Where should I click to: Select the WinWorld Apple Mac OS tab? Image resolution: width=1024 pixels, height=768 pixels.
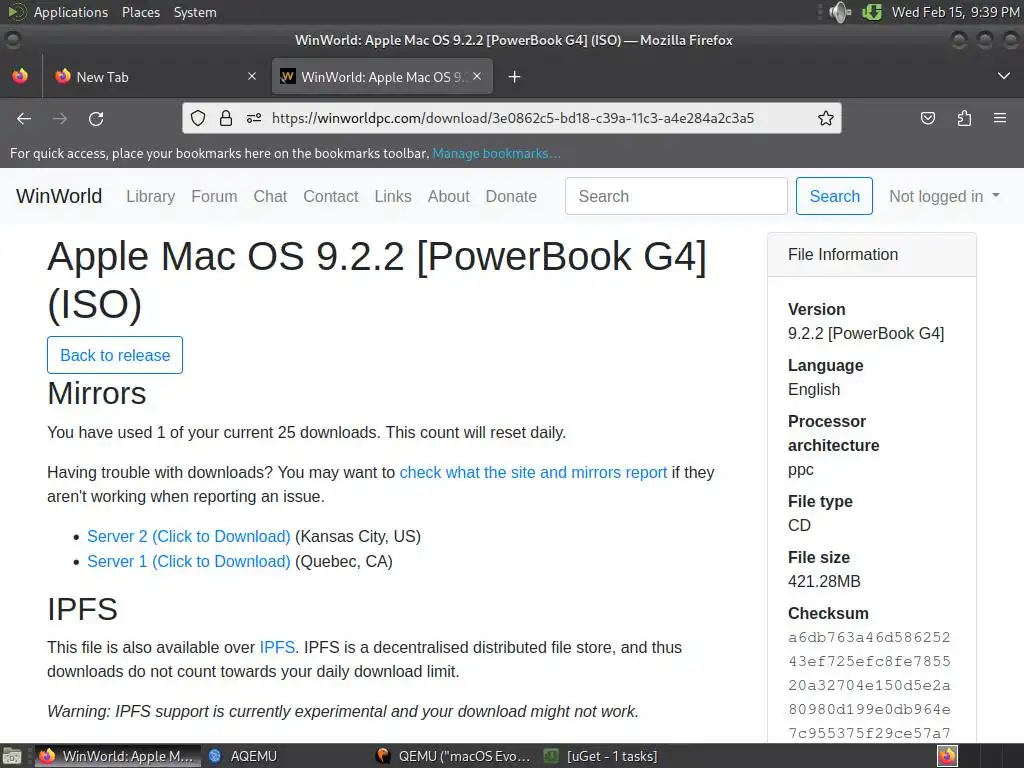(382, 76)
